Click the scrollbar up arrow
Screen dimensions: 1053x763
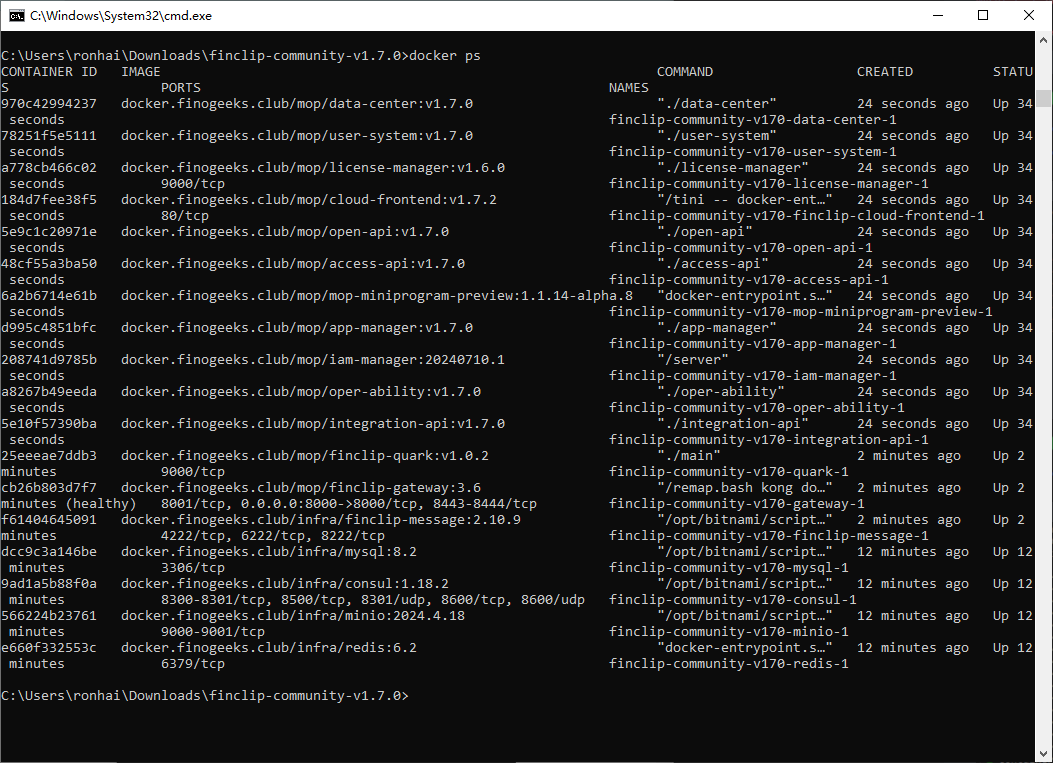coord(1044,40)
